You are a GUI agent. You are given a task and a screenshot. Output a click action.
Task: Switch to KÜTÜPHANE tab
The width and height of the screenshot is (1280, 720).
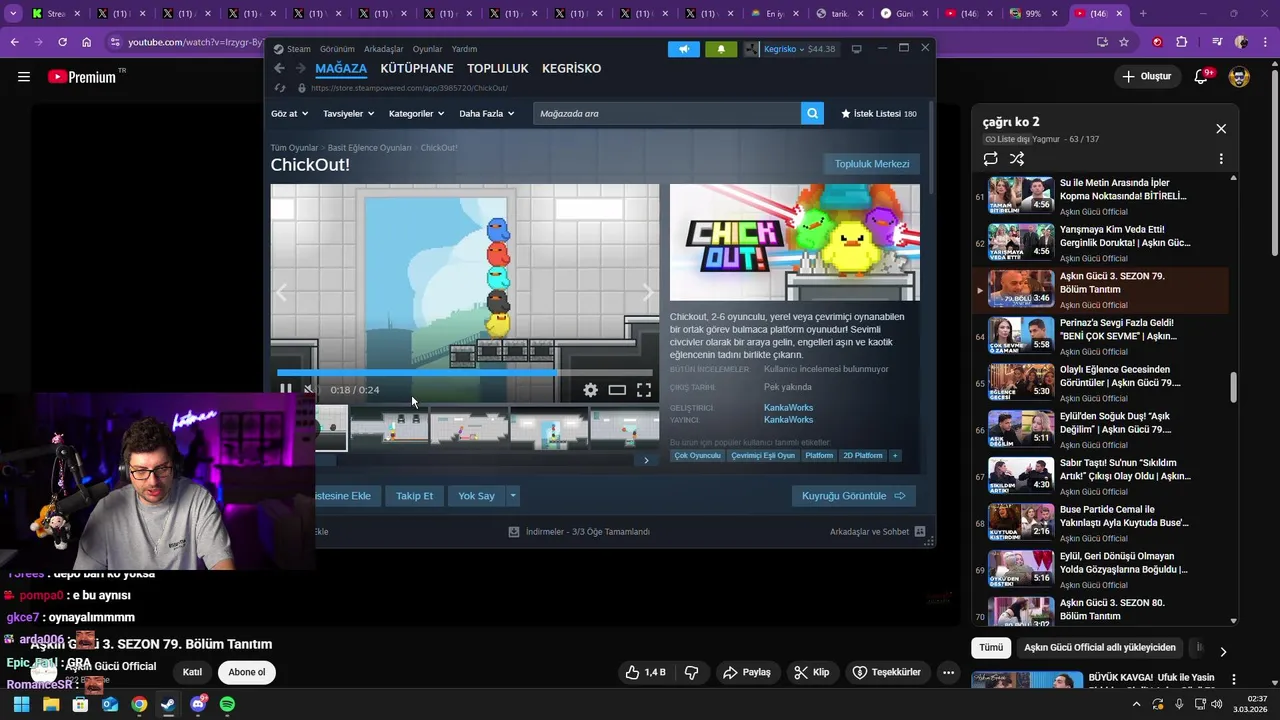(x=417, y=68)
